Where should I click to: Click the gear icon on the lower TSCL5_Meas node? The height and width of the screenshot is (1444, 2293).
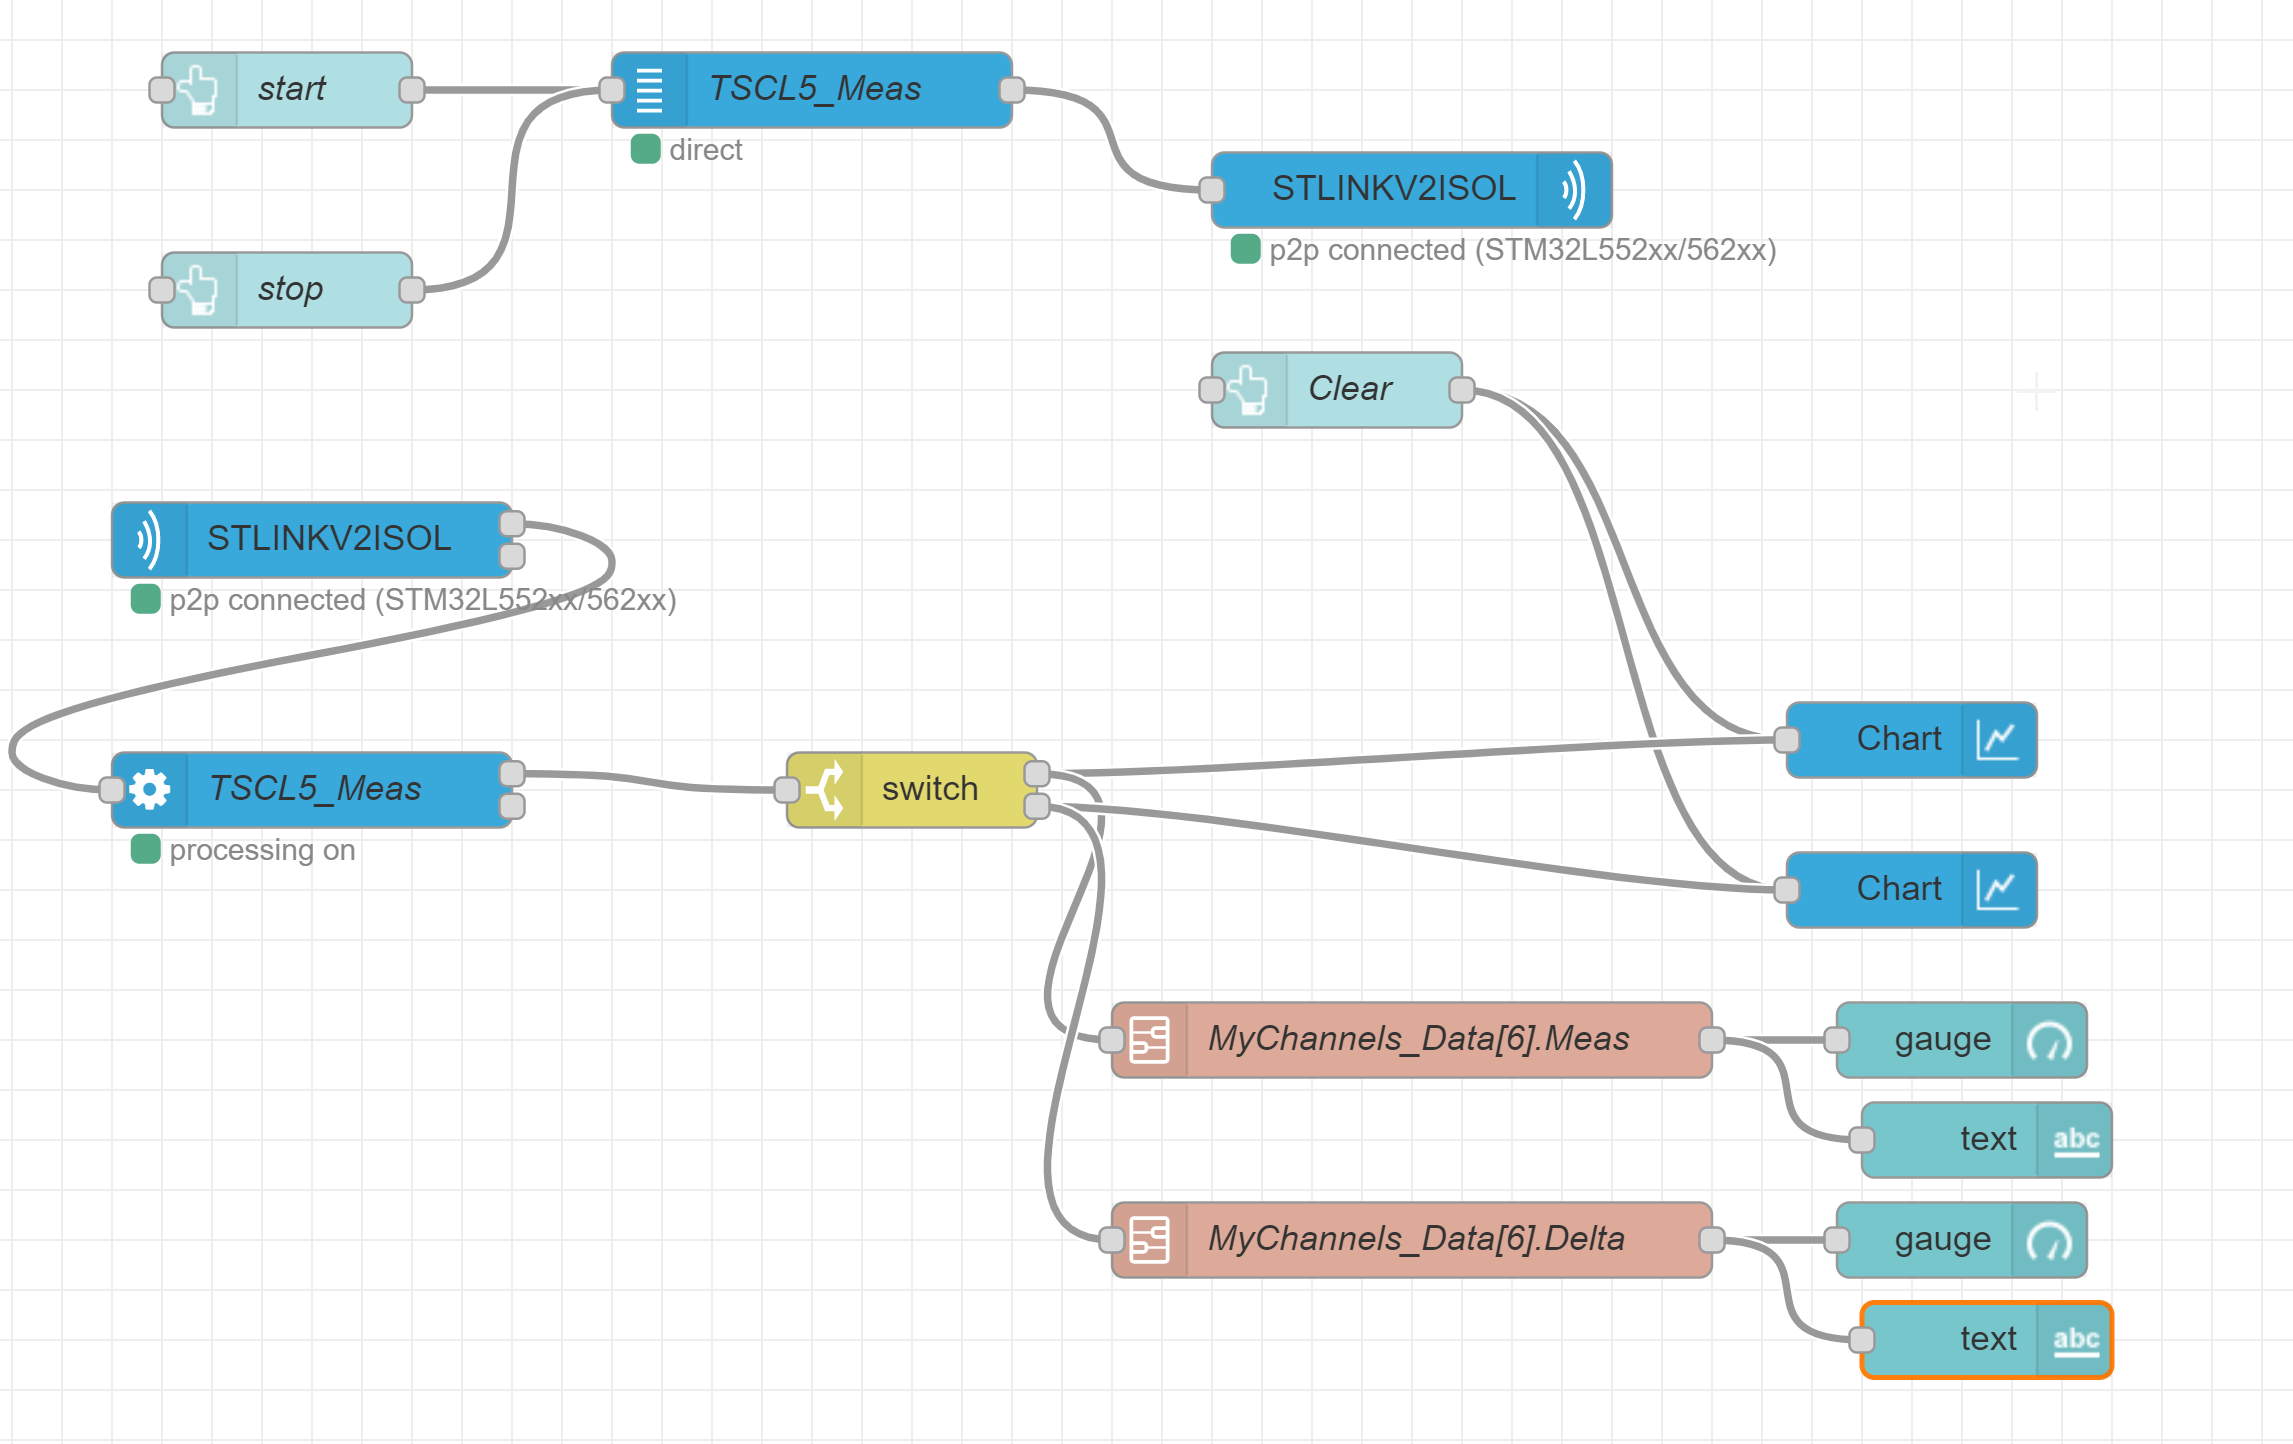149,789
